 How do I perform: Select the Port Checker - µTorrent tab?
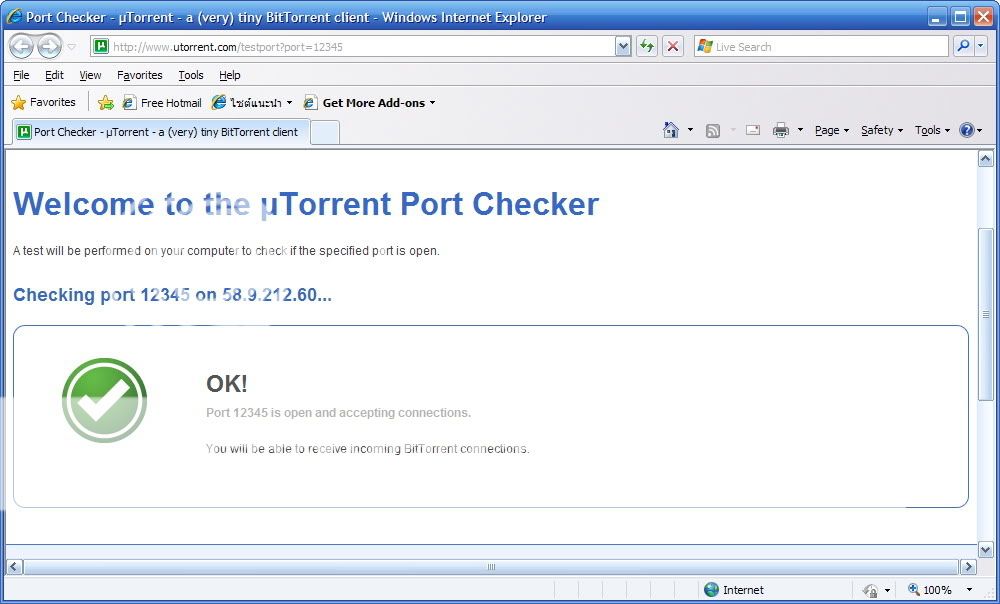point(161,132)
